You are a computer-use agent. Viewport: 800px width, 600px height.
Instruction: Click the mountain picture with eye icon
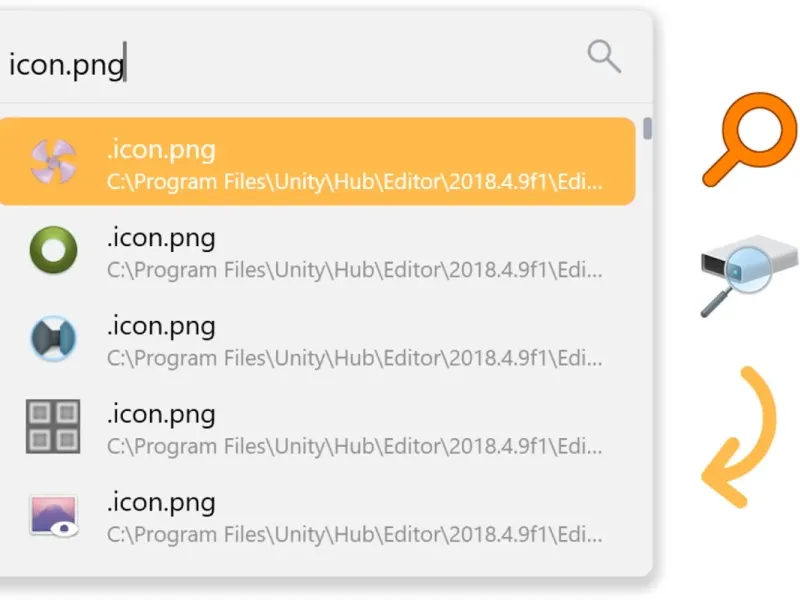click(54, 516)
